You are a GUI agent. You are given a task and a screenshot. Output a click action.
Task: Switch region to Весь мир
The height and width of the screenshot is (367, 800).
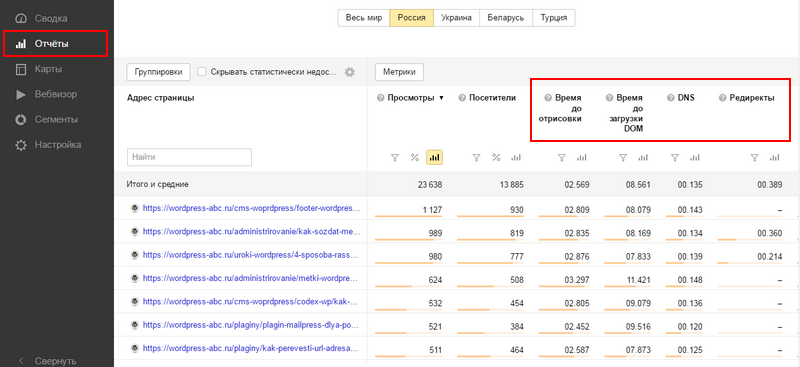pos(364,17)
